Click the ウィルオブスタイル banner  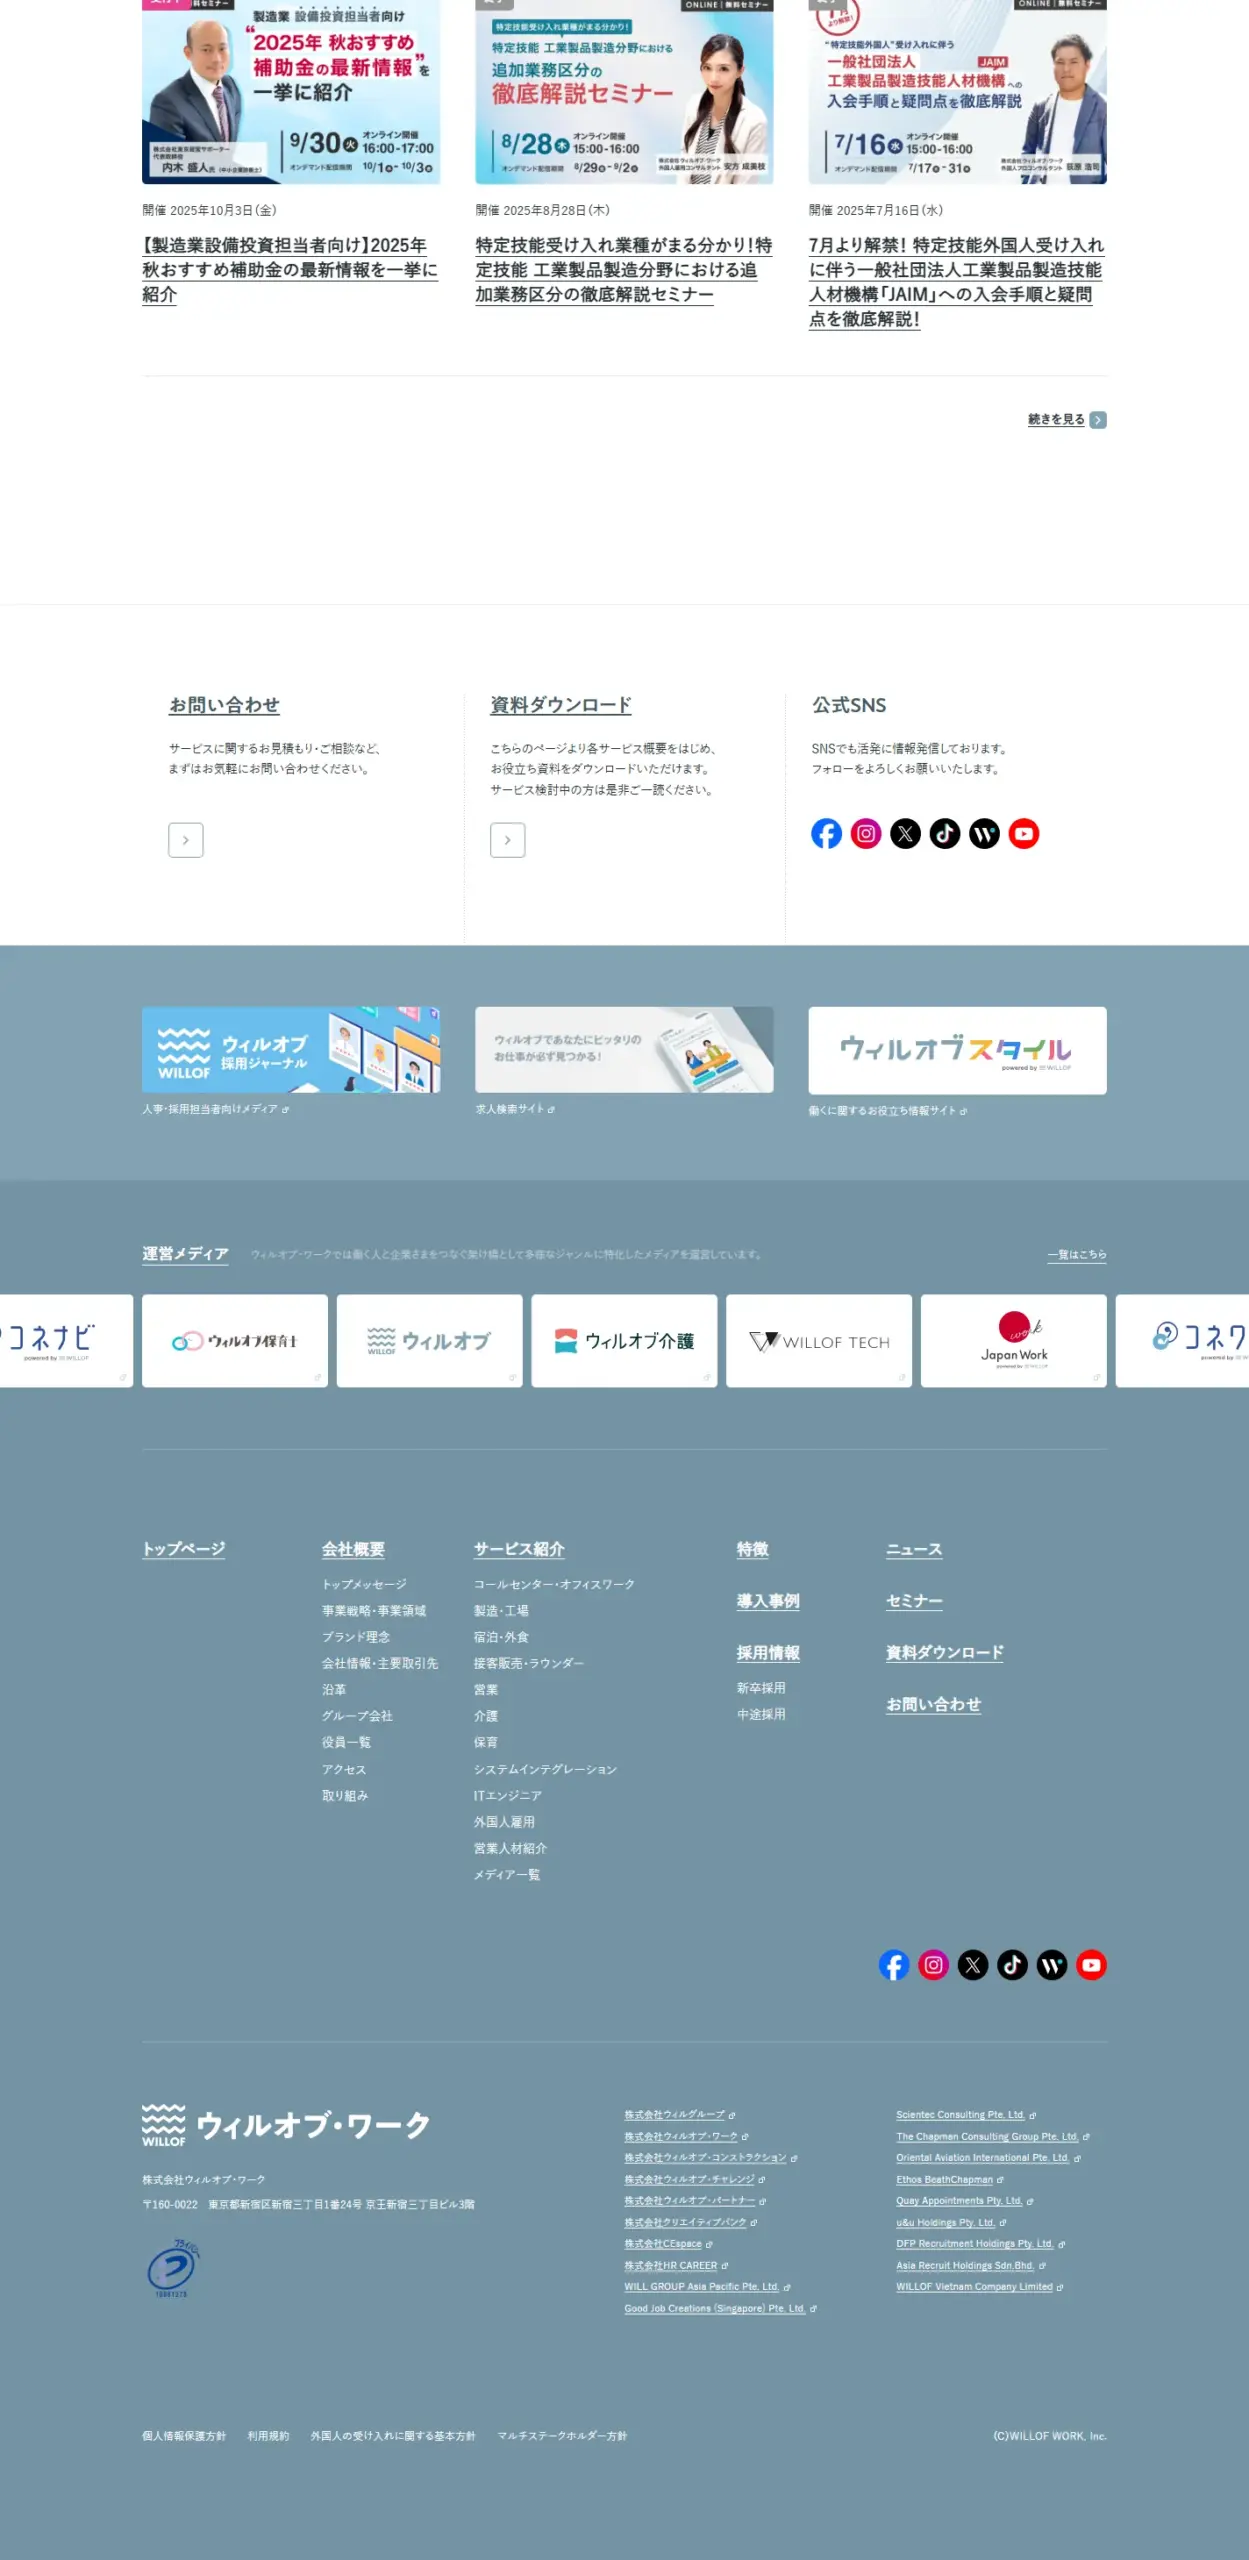tap(957, 1050)
